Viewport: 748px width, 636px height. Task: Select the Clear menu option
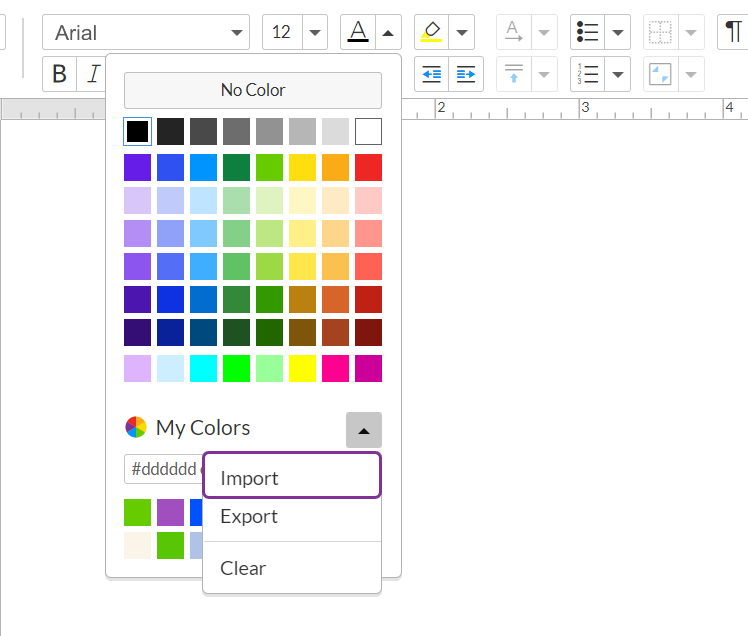(x=292, y=568)
